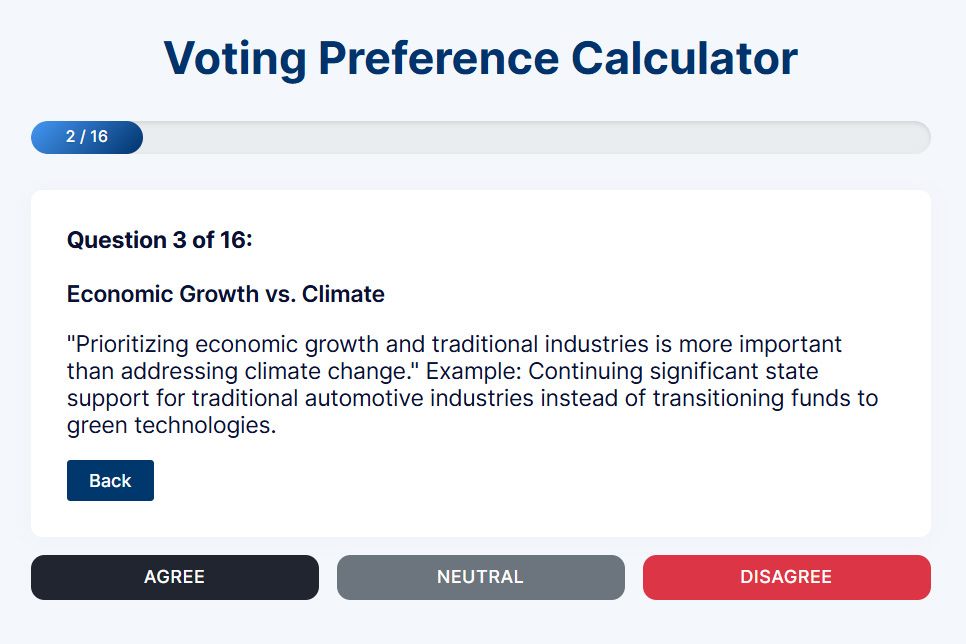Click the word "Calculator" in the page title

(x=684, y=59)
